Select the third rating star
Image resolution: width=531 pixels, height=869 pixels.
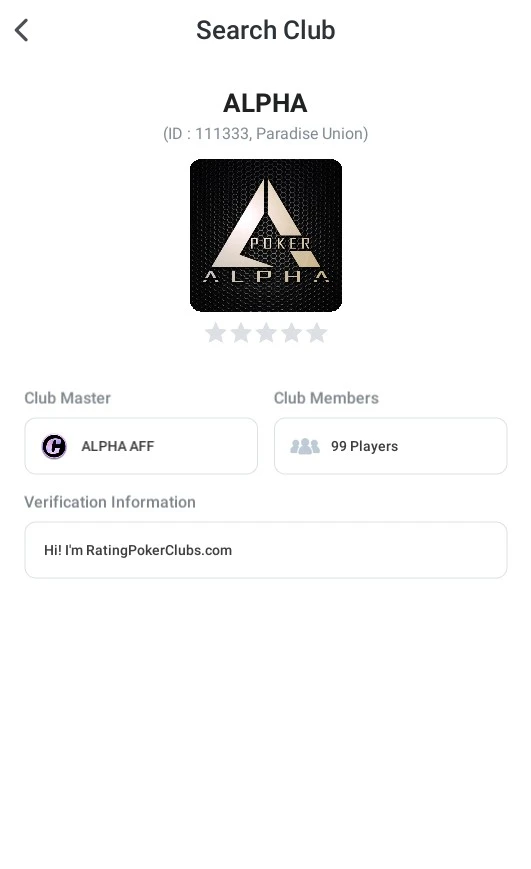tap(266, 333)
